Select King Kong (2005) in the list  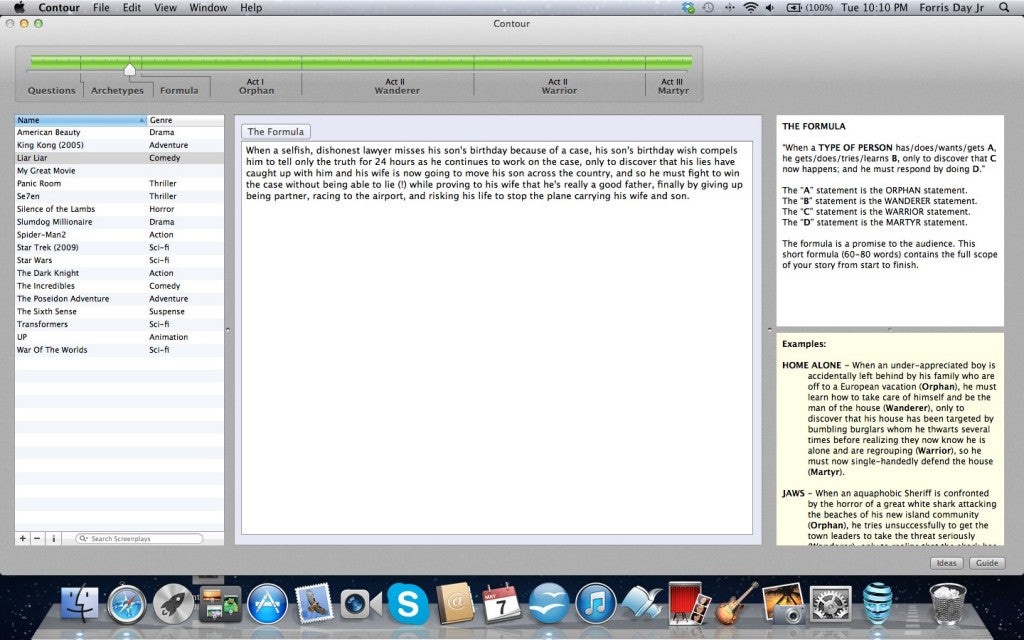click(119, 145)
